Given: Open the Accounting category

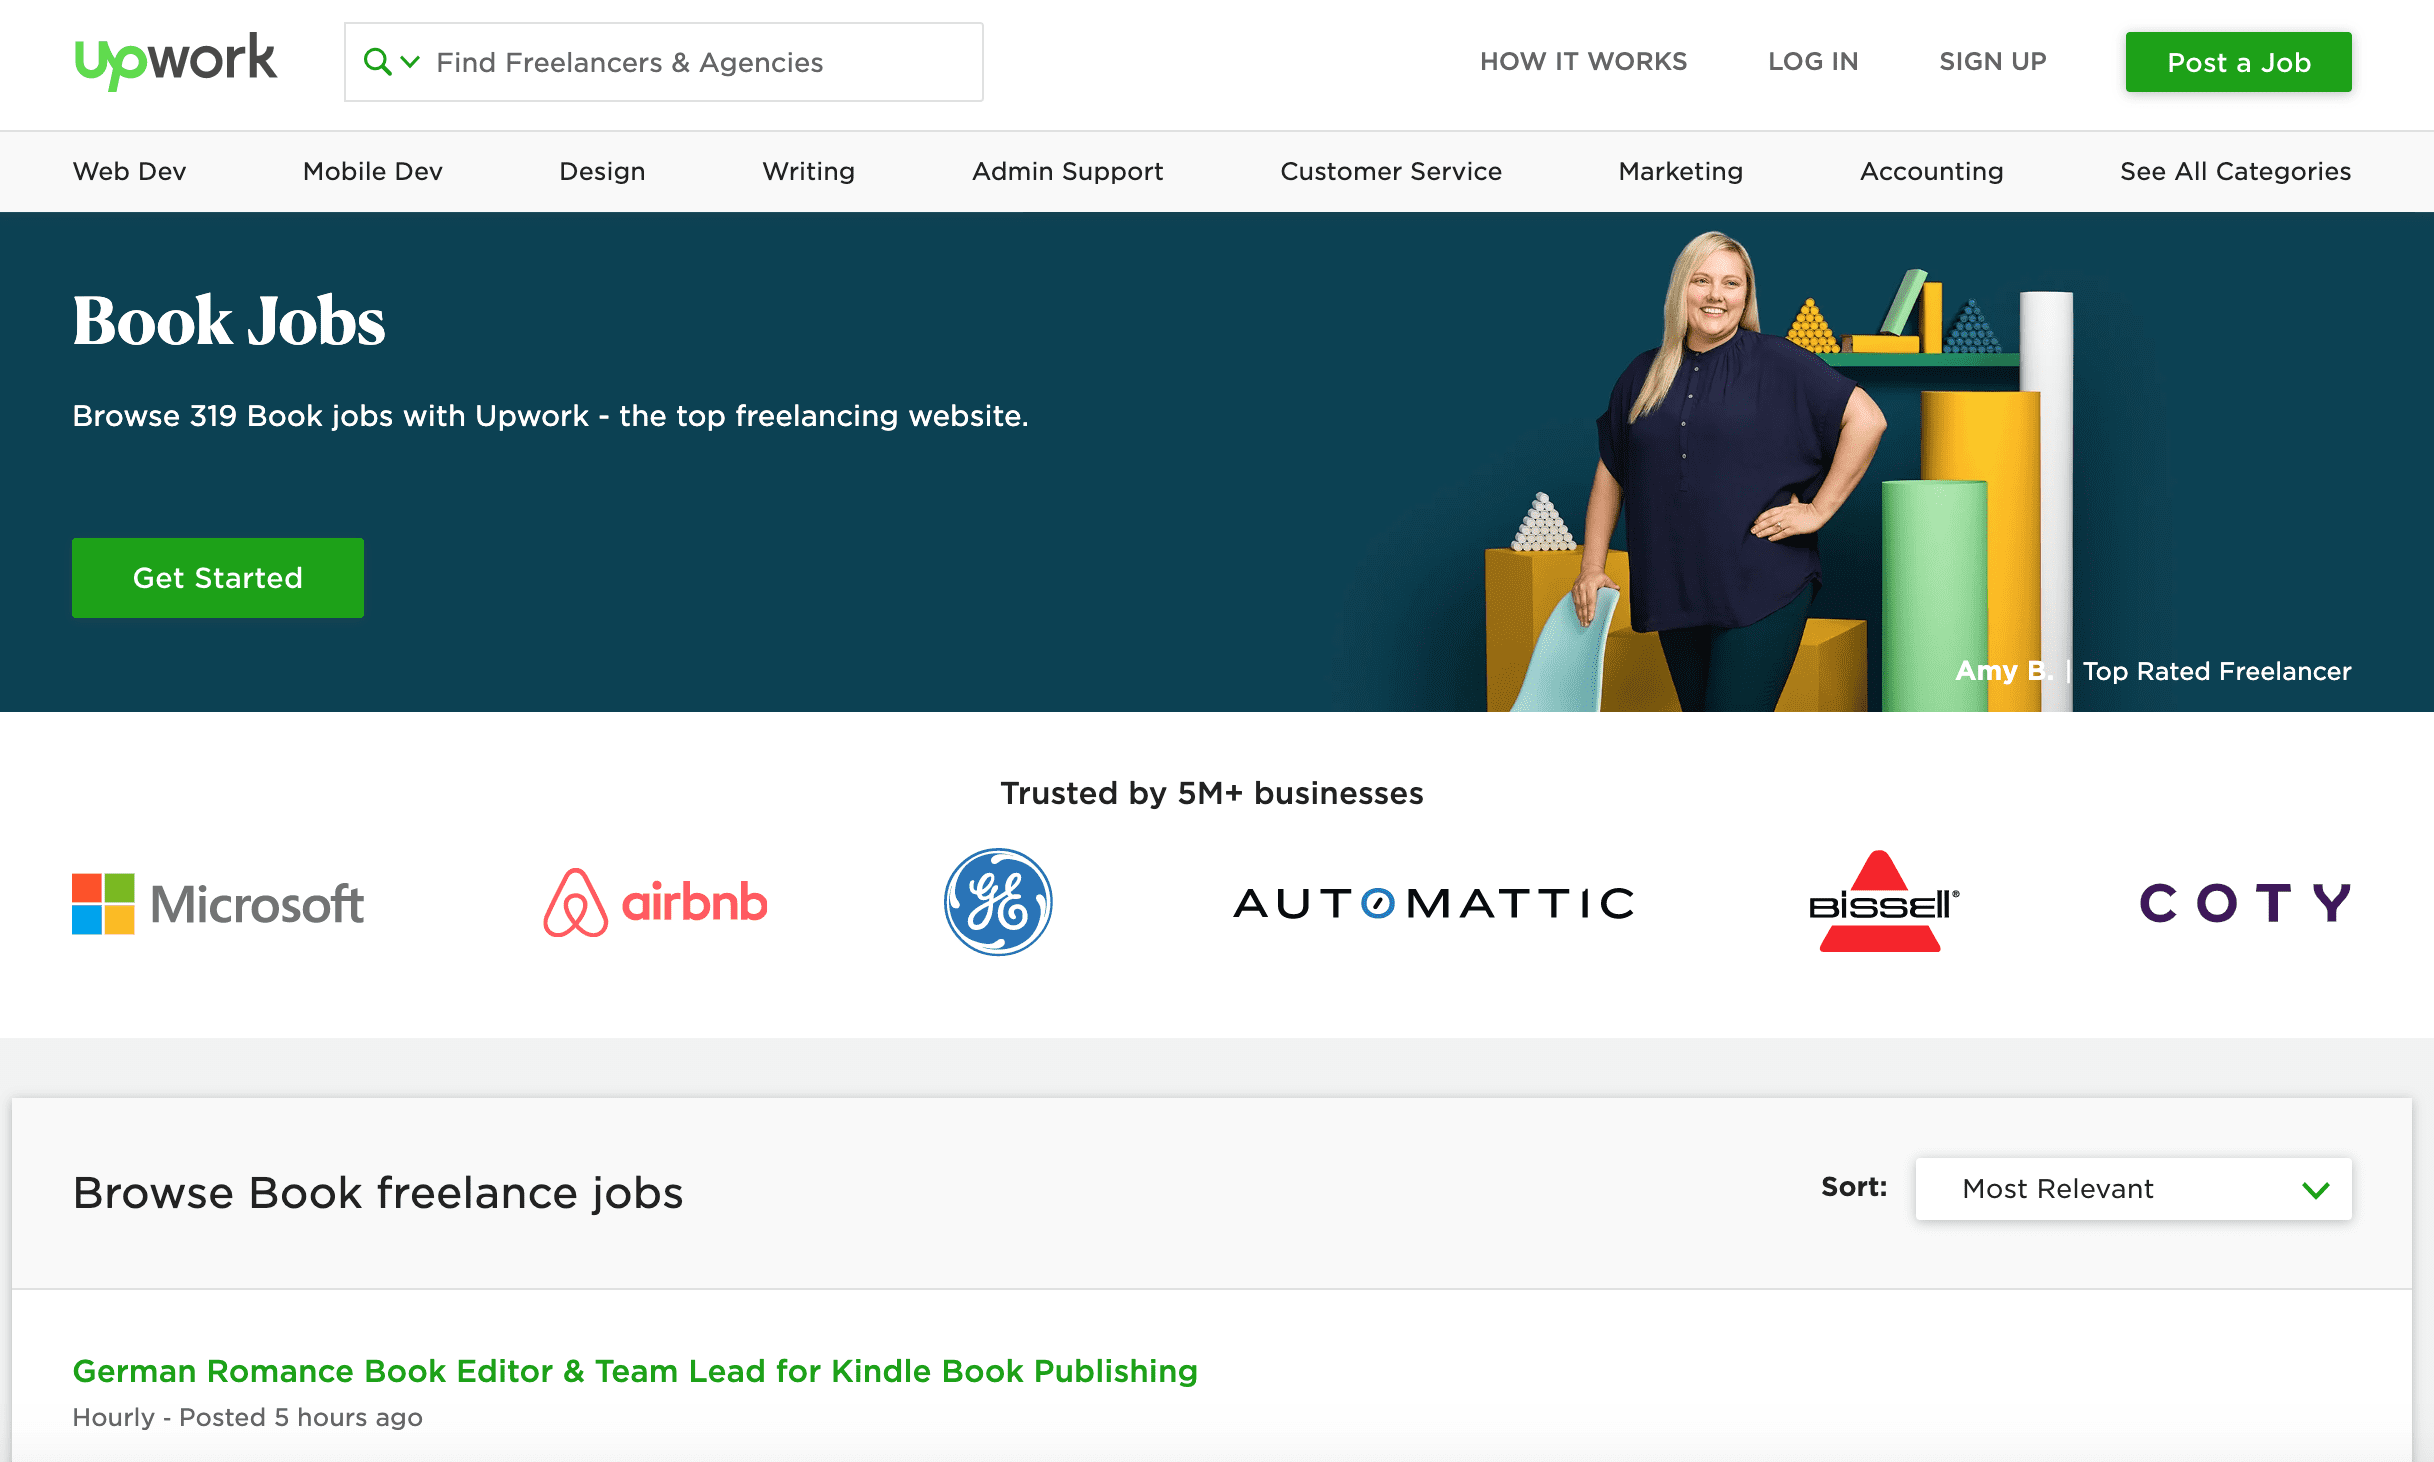Looking at the screenshot, I should [x=1931, y=171].
